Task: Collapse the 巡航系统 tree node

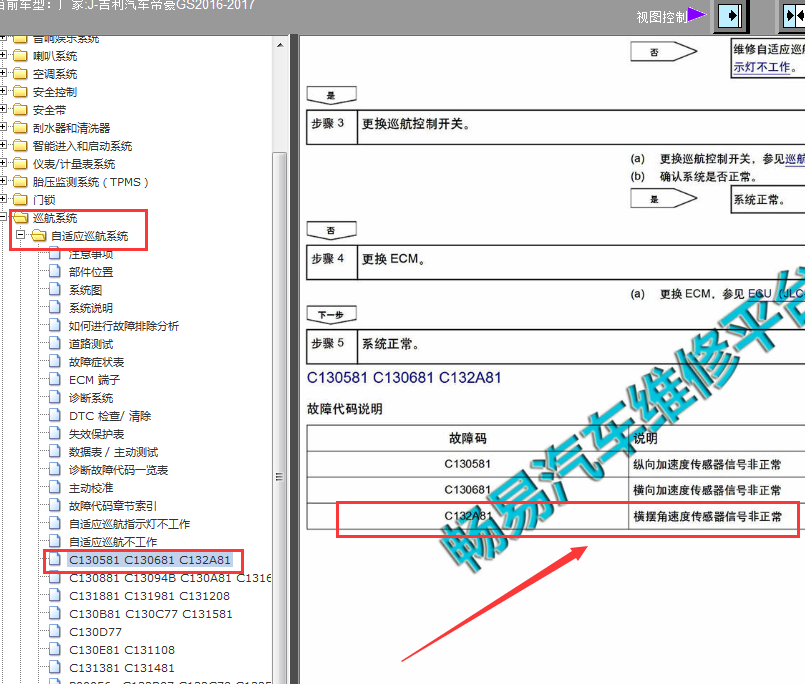Action: tap(3, 217)
